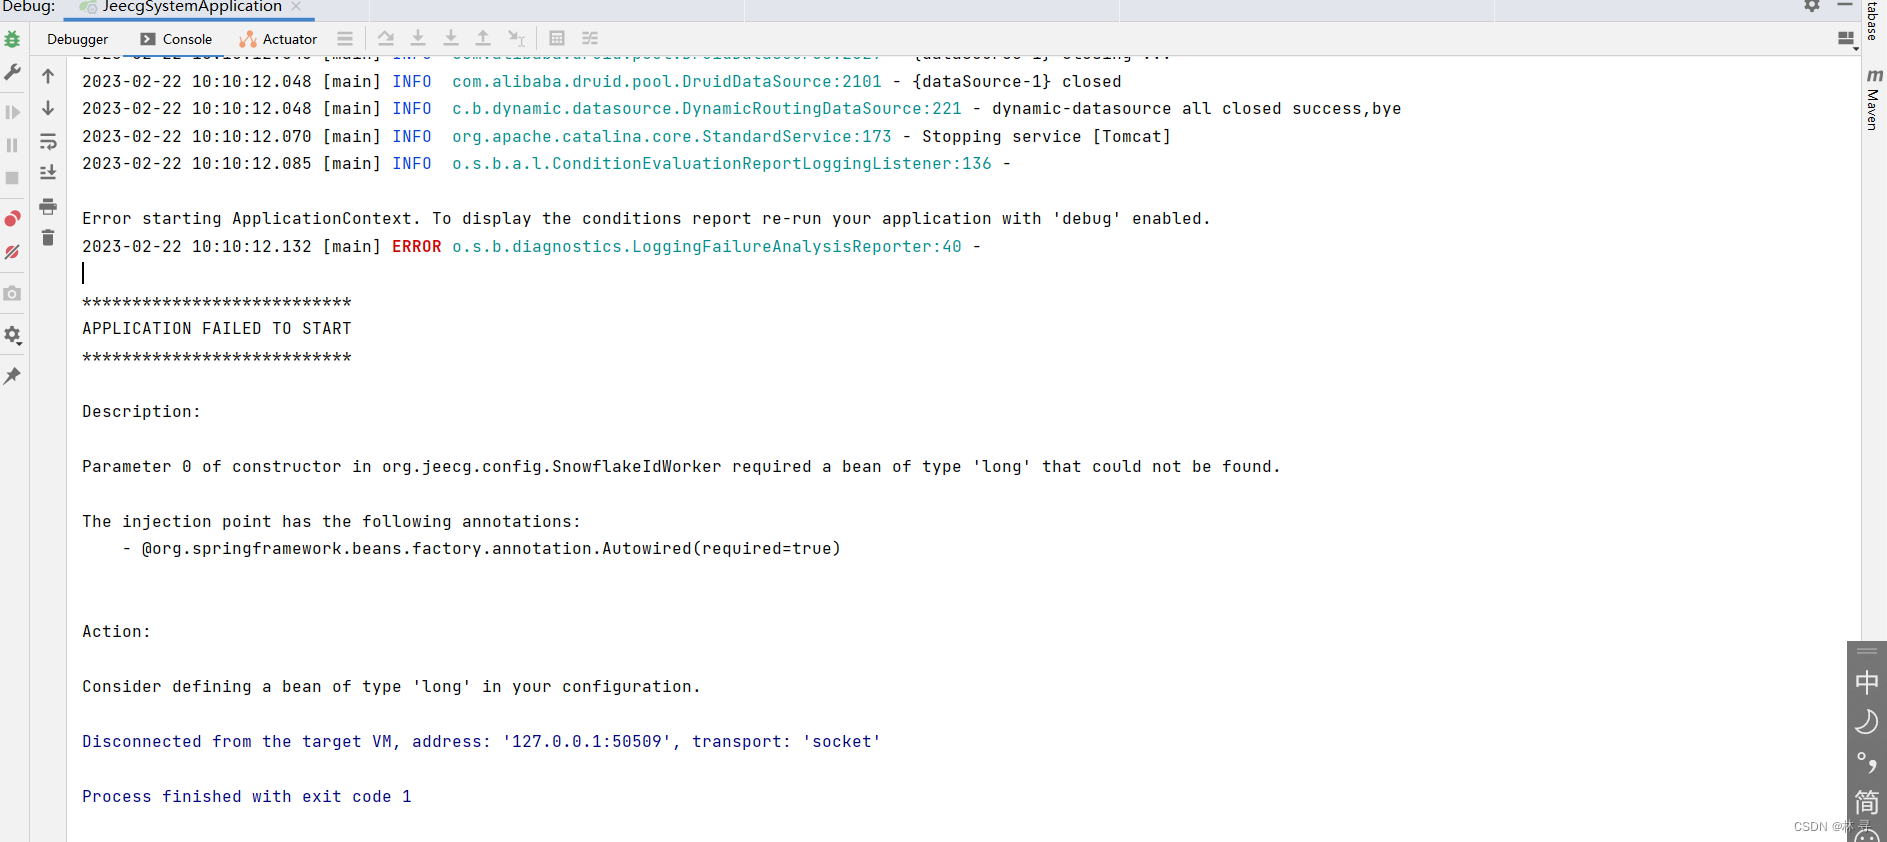Pin the debug tab with pin icon
Image resolution: width=1887 pixels, height=842 pixels.
point(12,376)
